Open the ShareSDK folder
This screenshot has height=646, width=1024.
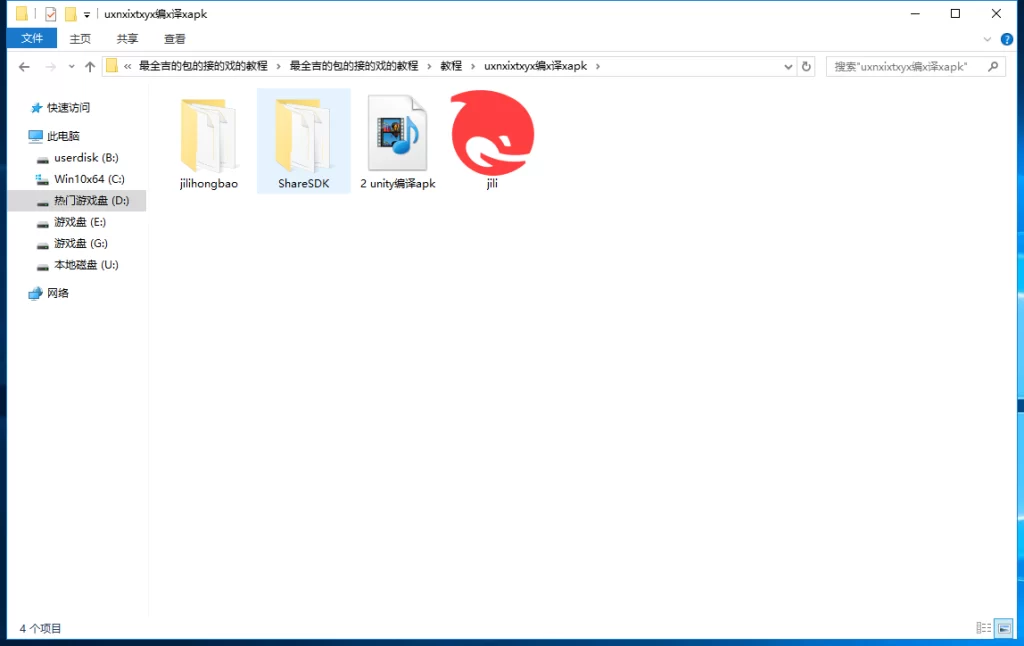(303, 135)
